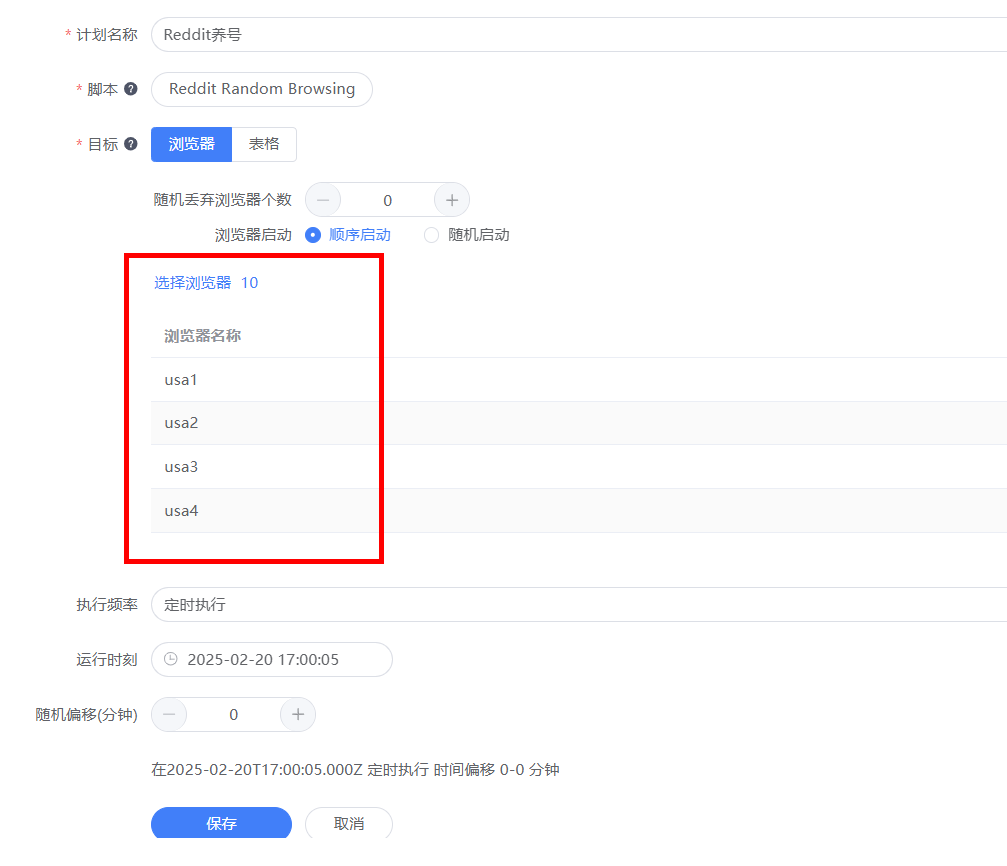Select the usa1 browser row
This screenshot has height=866, width=1007.
181,379
